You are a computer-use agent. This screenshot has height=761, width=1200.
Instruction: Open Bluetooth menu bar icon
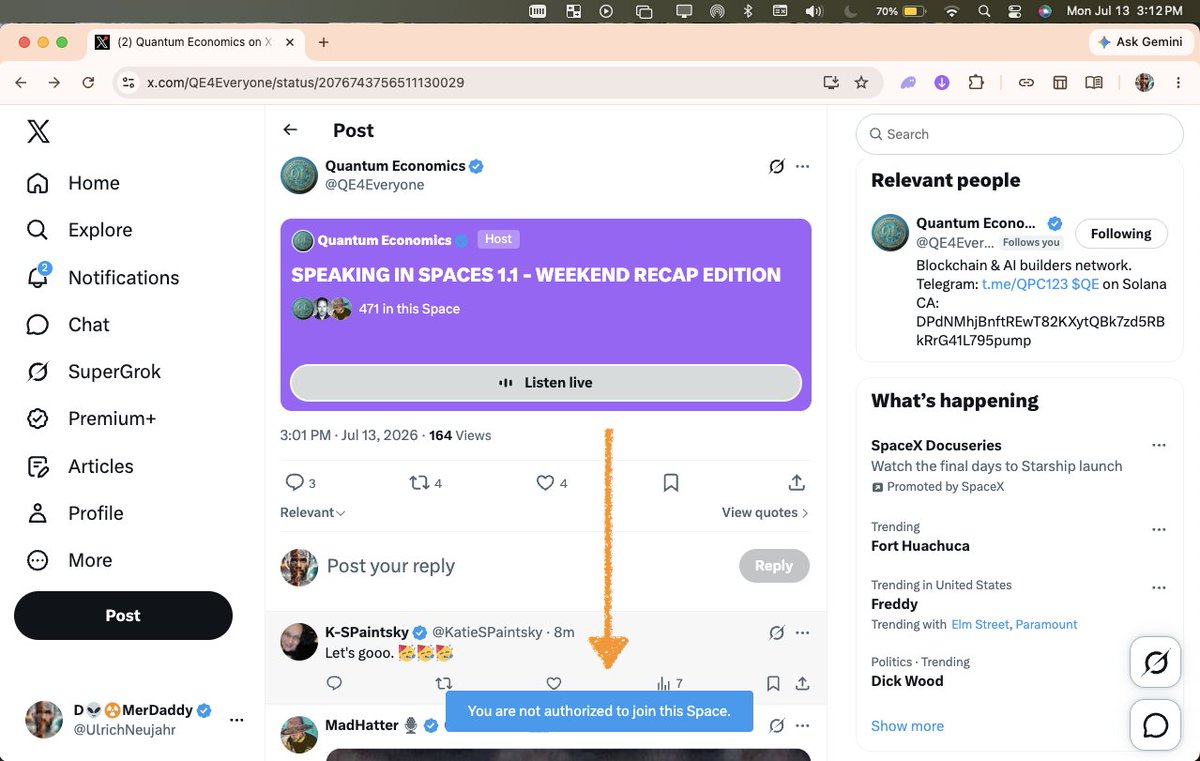click(747, 11)
